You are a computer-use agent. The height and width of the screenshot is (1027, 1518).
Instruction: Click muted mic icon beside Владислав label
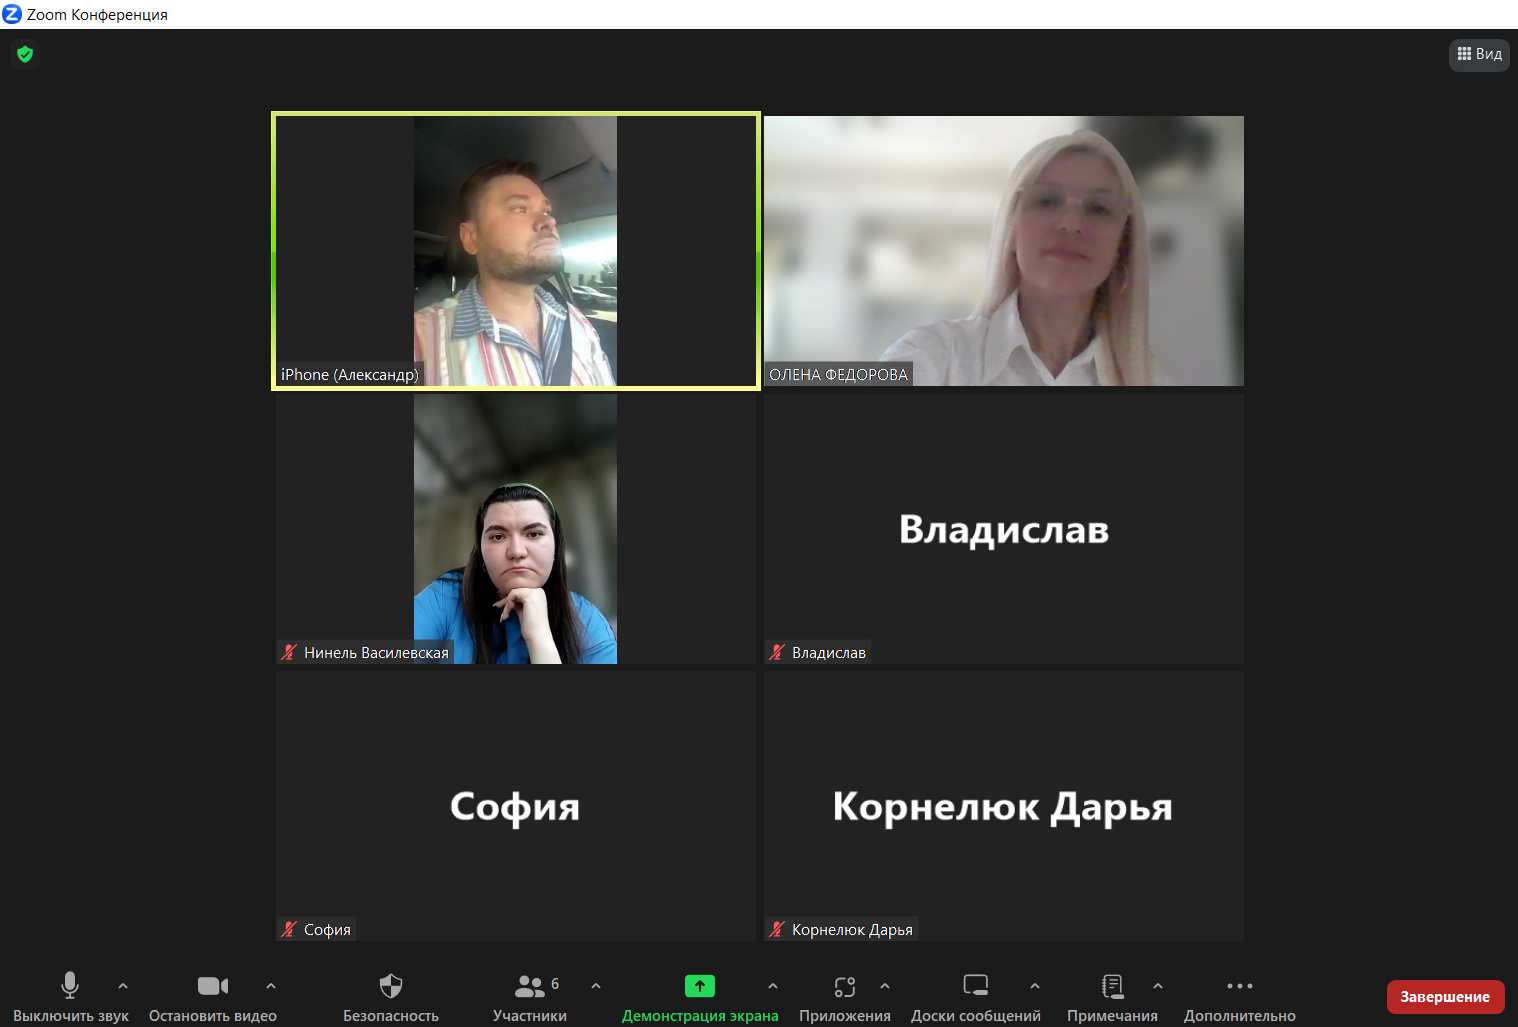tap(777, 652)
